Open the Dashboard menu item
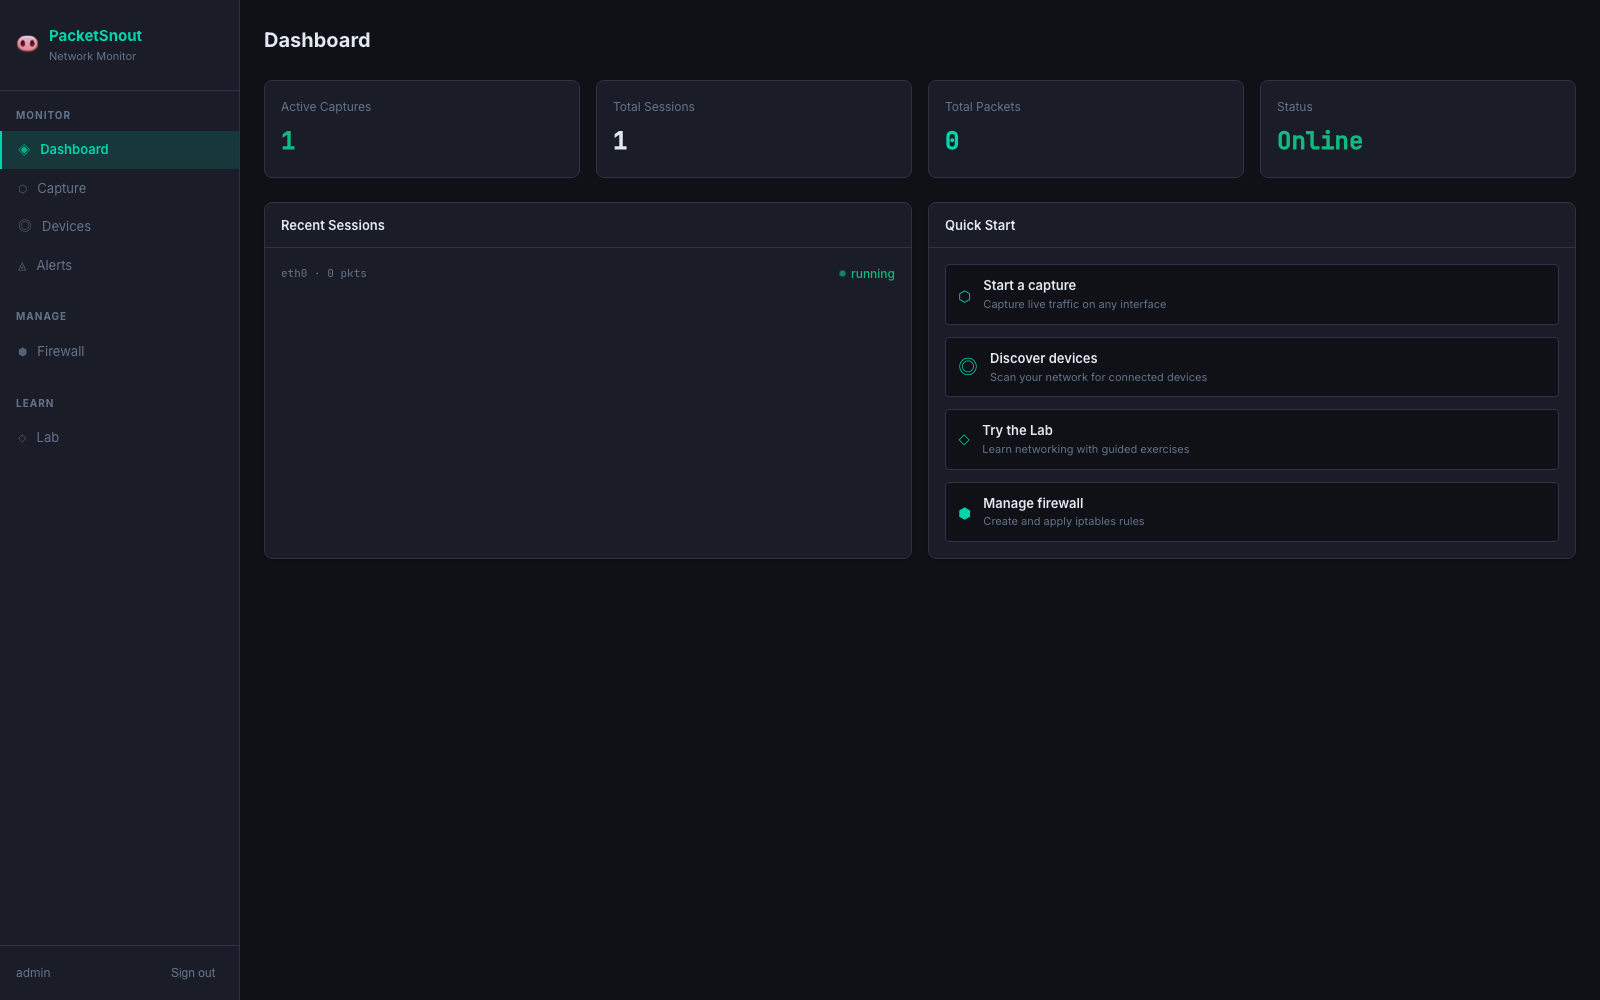1600x1000 pixels. pyautogui.click(x=119, y=150)
